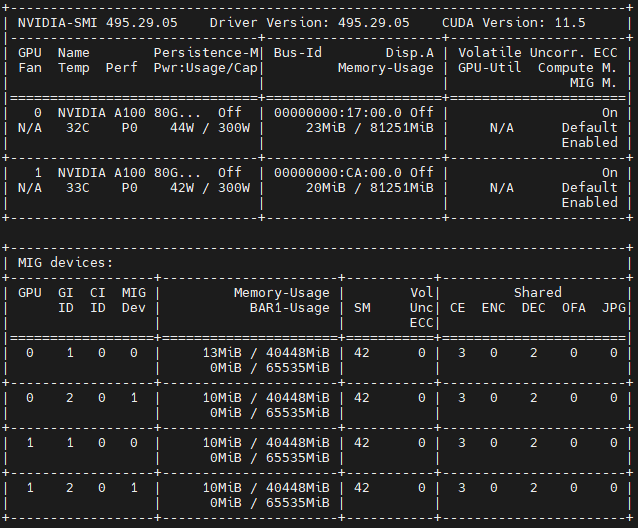638x528 pixels.
Task: Click the DEC column header
Action: point(534,308)
